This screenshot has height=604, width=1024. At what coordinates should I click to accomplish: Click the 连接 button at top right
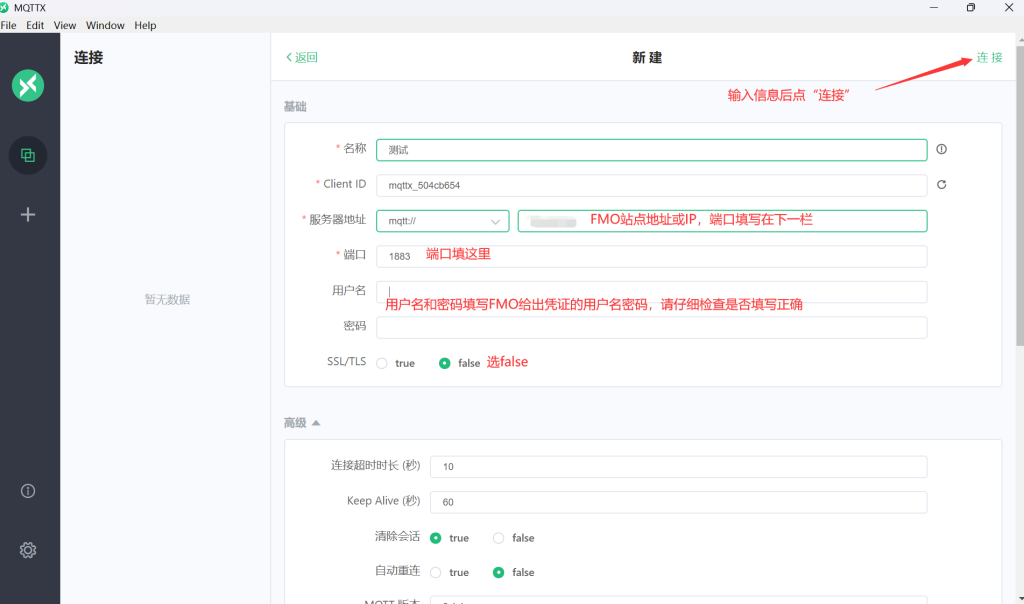tap(989, 58)
